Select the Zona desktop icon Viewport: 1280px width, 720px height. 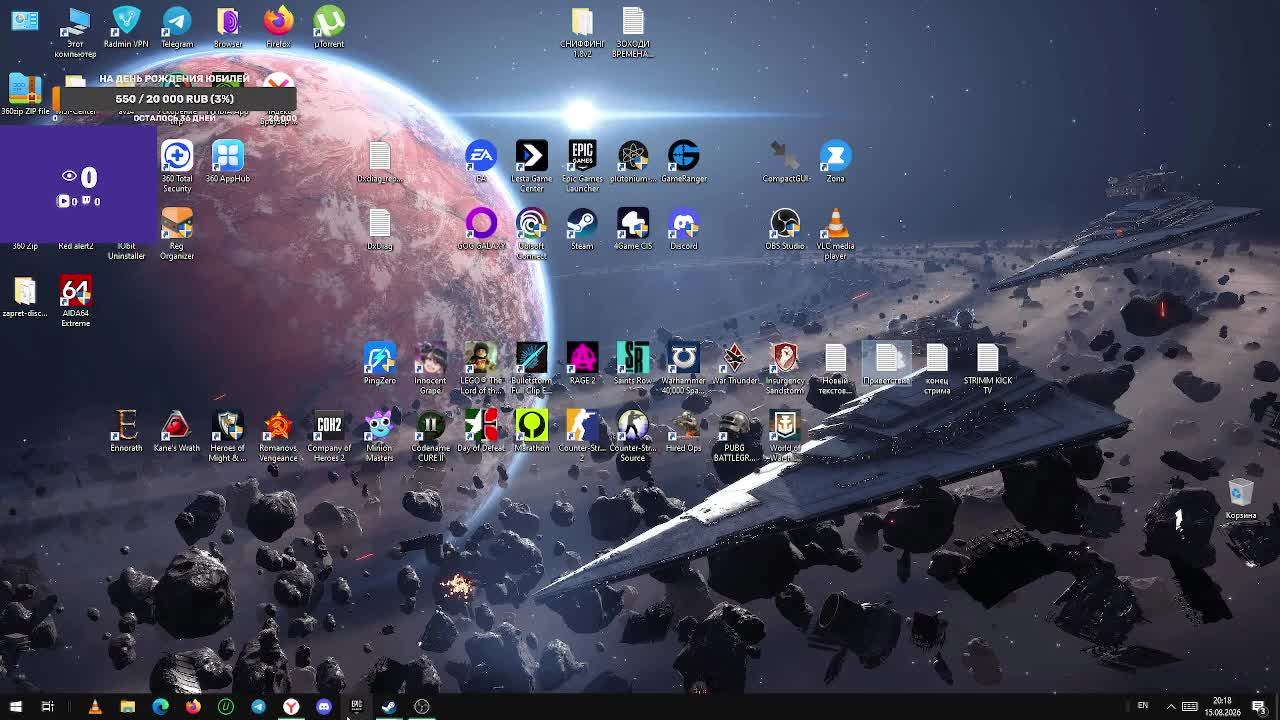click(x=836, y=162)
